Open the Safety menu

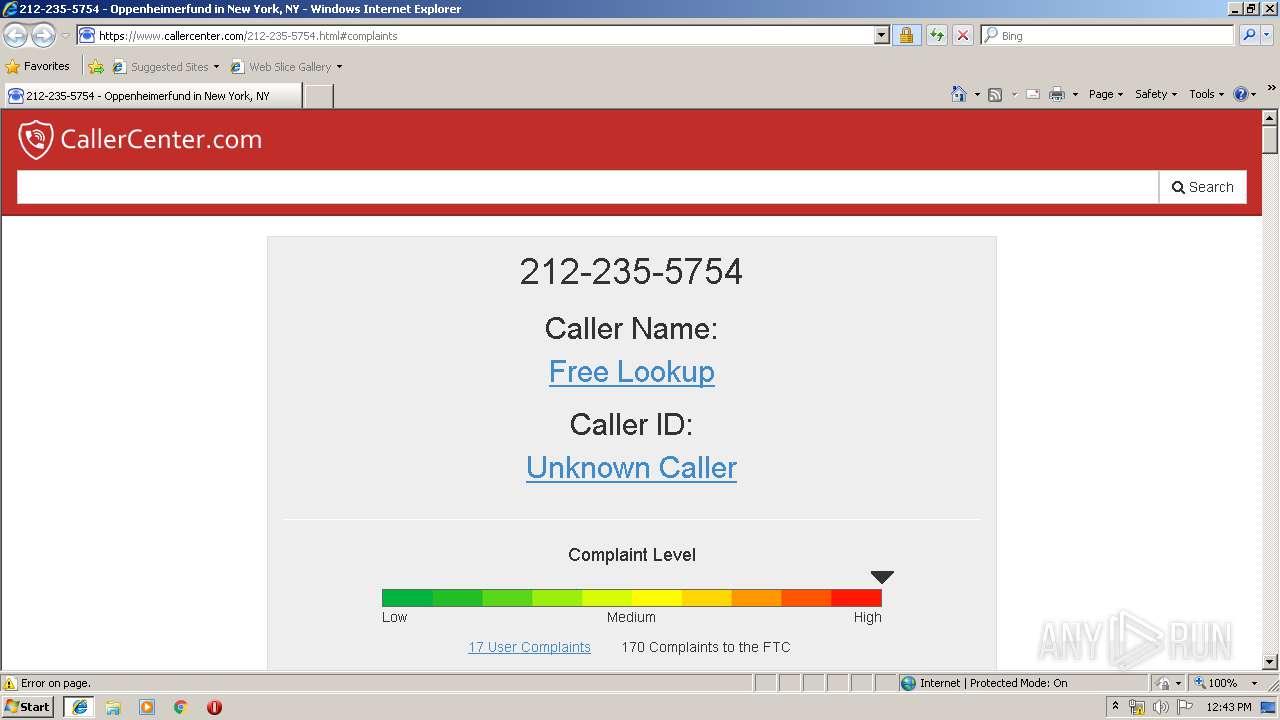click(1156, 94)
